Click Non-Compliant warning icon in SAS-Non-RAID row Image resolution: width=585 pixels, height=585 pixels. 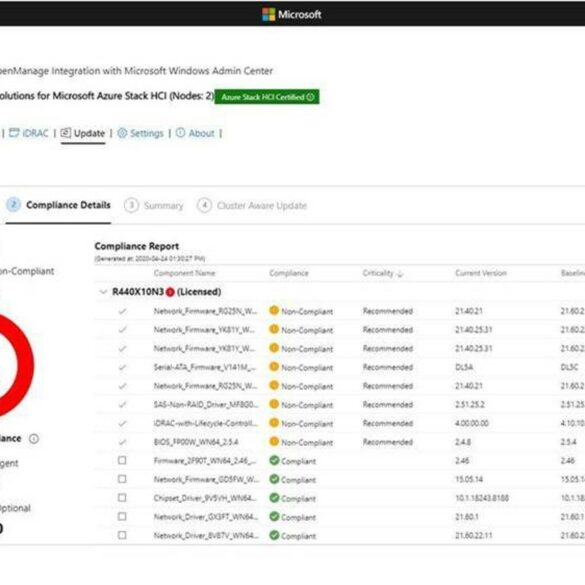274,404
